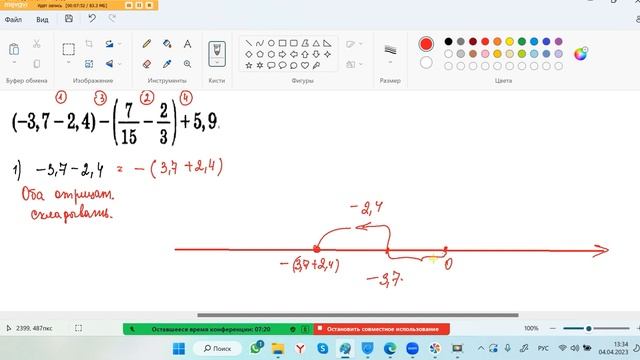Choose the five-point star shape
Screen dimensions: 640x360
pyautogui.click(x=249, y=65)
